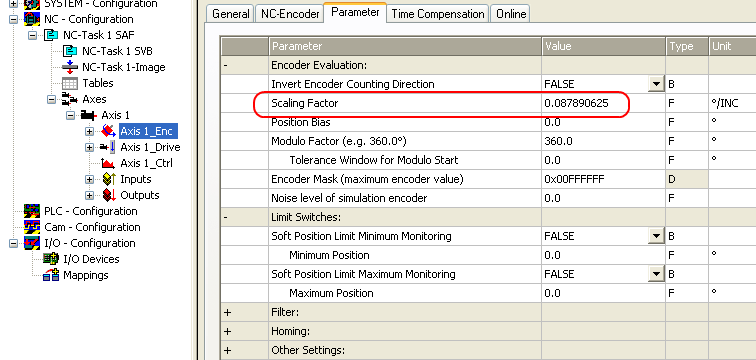Click the Encoder Mask type D cell
The height and width of the screenshot is (360, 756).
click(x=687, y=179)
